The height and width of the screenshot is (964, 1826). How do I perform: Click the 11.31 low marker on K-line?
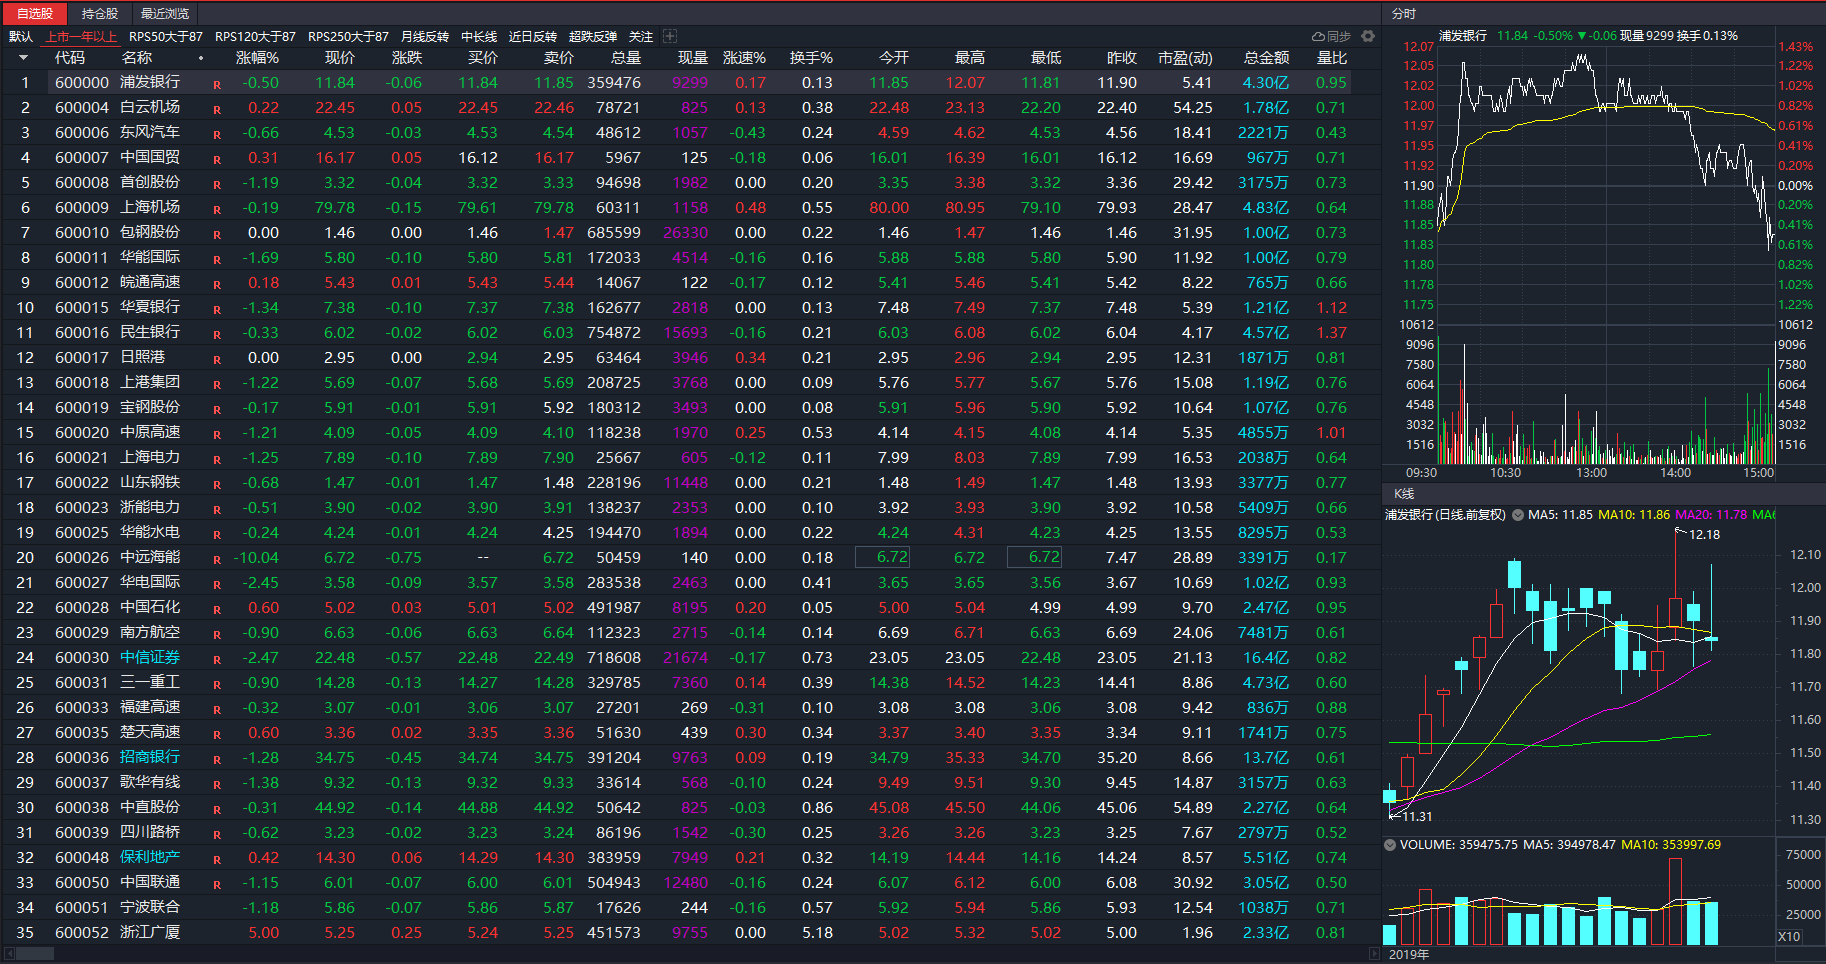[1417, 817]
